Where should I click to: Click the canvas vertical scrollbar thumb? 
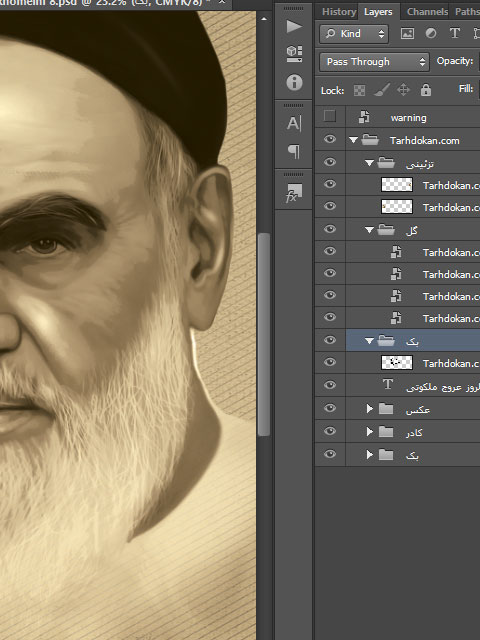pos(264,334)
